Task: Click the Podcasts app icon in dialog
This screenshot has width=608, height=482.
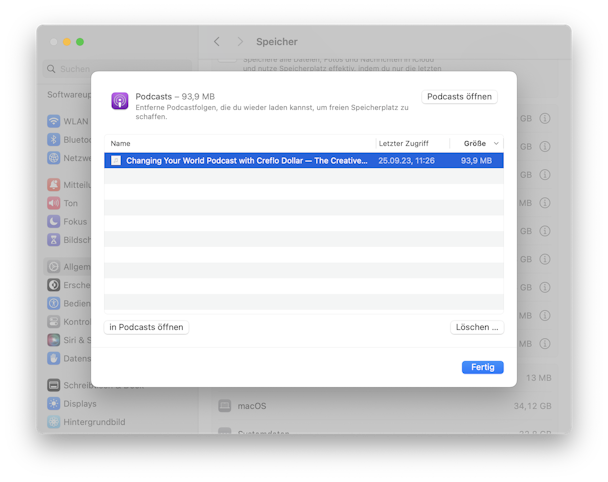Action: (x=120, y=101)
